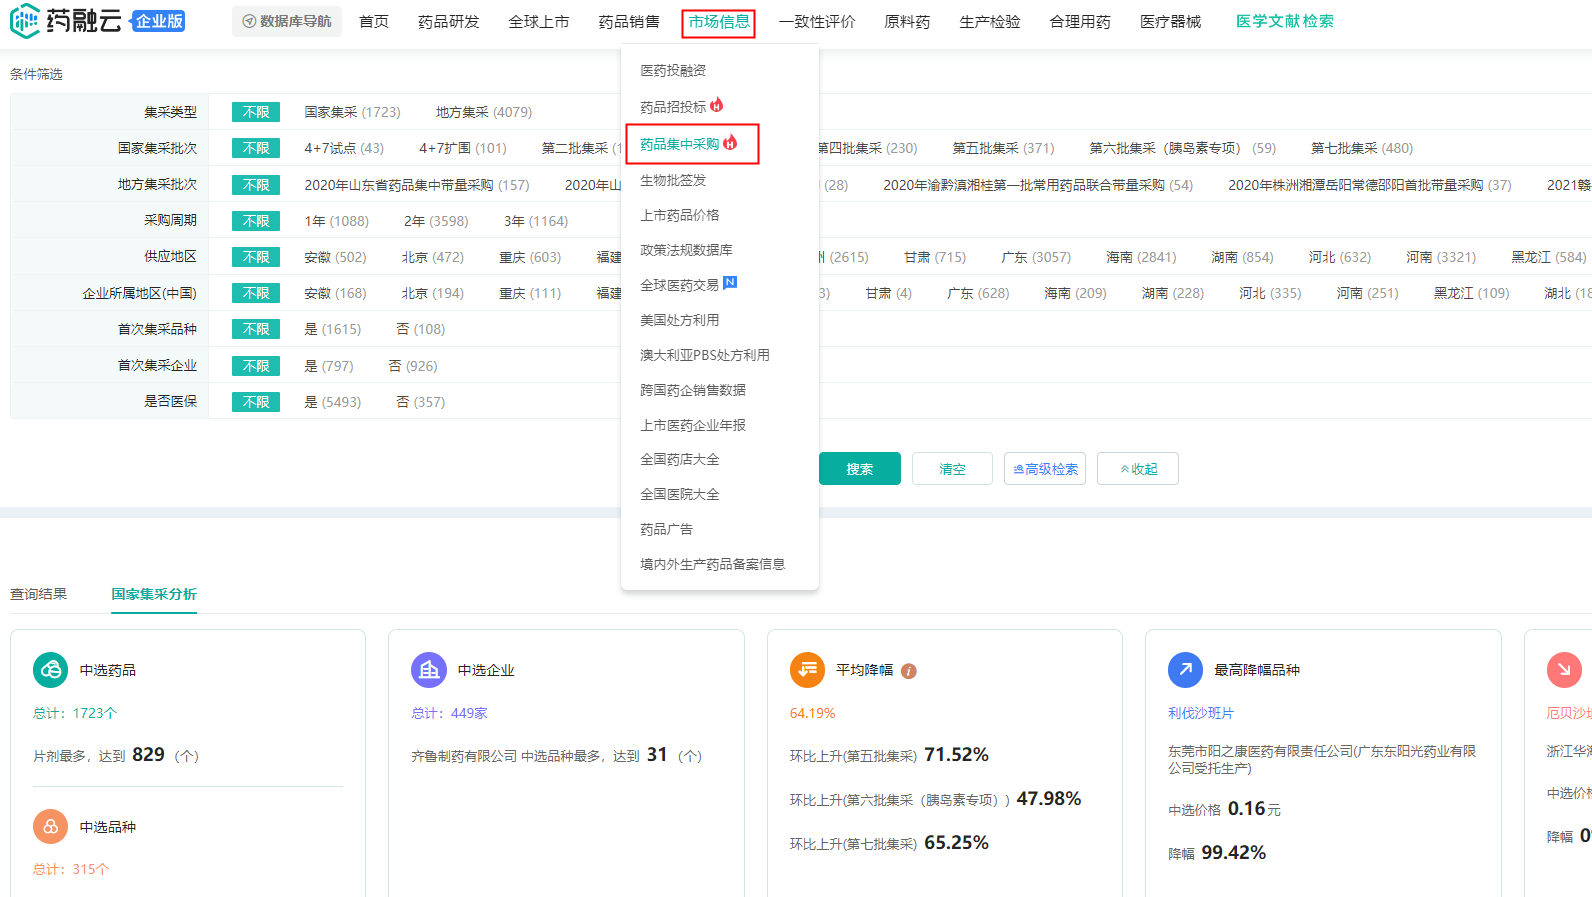Viewport: 1592px width, 897px height.
Task: Open 生产检验 top menu
Action: pyautogui.click(x=990, y=22)
